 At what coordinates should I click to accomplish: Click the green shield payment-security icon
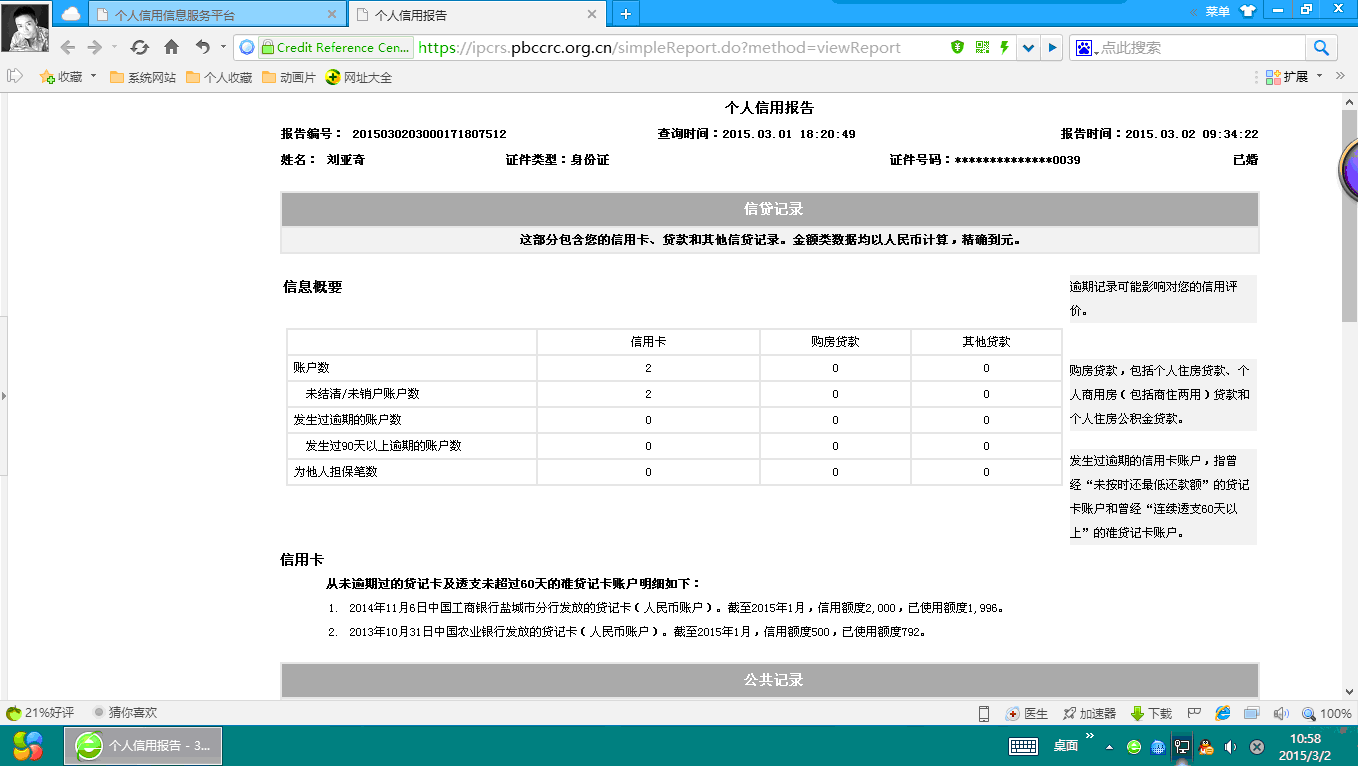click(957, 47)
